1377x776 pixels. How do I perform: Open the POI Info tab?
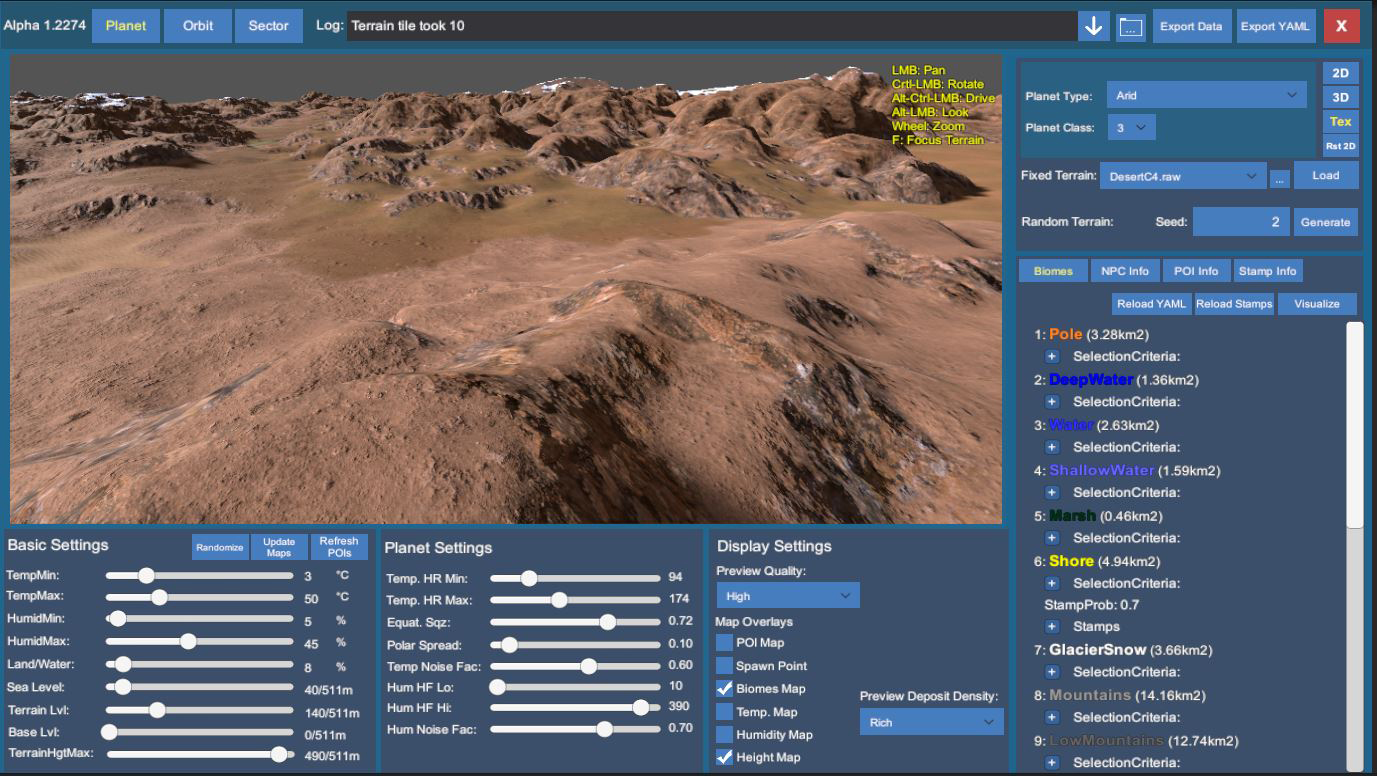coord(1196,271)
